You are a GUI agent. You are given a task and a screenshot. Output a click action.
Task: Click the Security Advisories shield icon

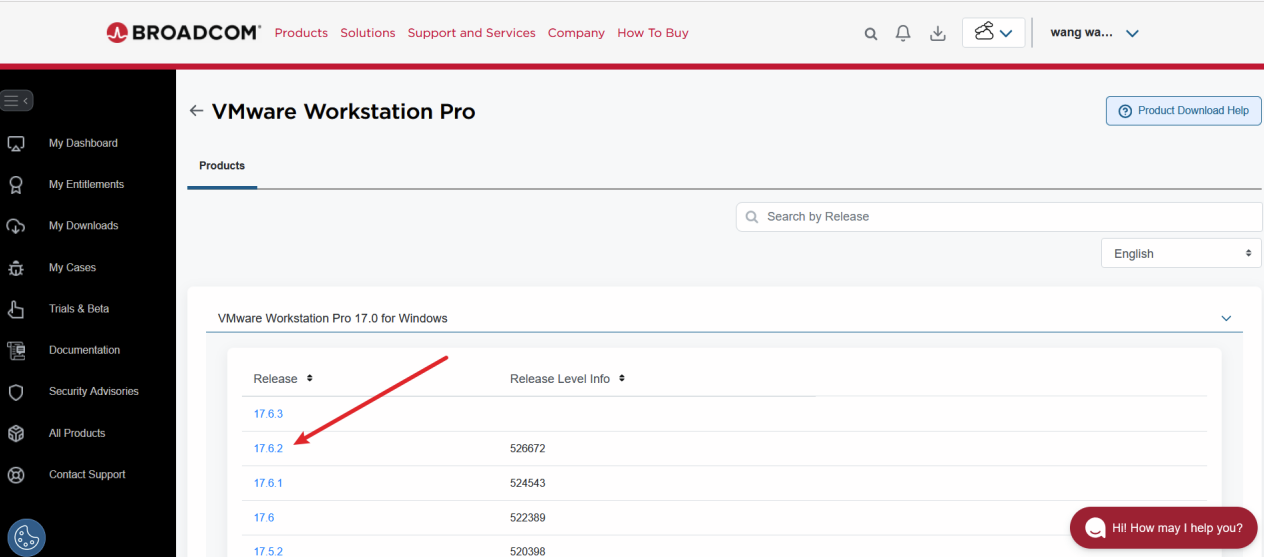click(16, 392)
